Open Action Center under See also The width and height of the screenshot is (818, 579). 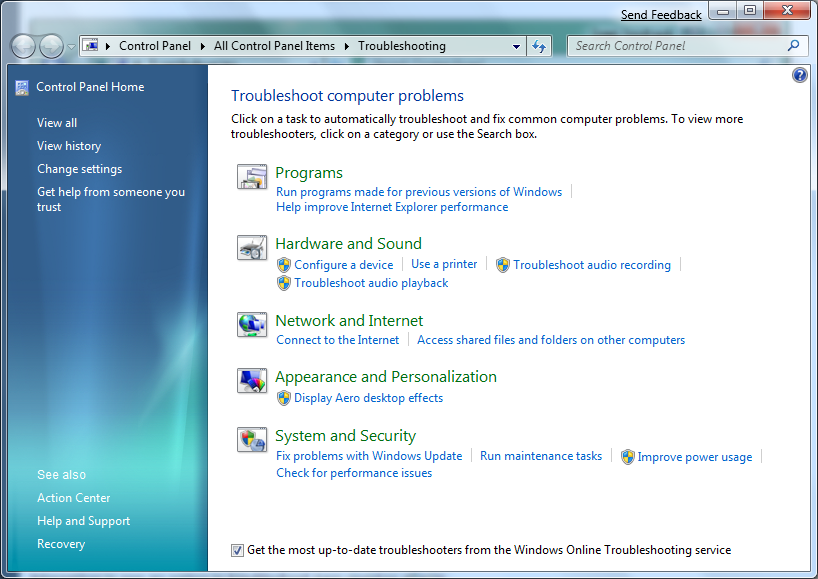pyautogui.click(x=74, y=498)
